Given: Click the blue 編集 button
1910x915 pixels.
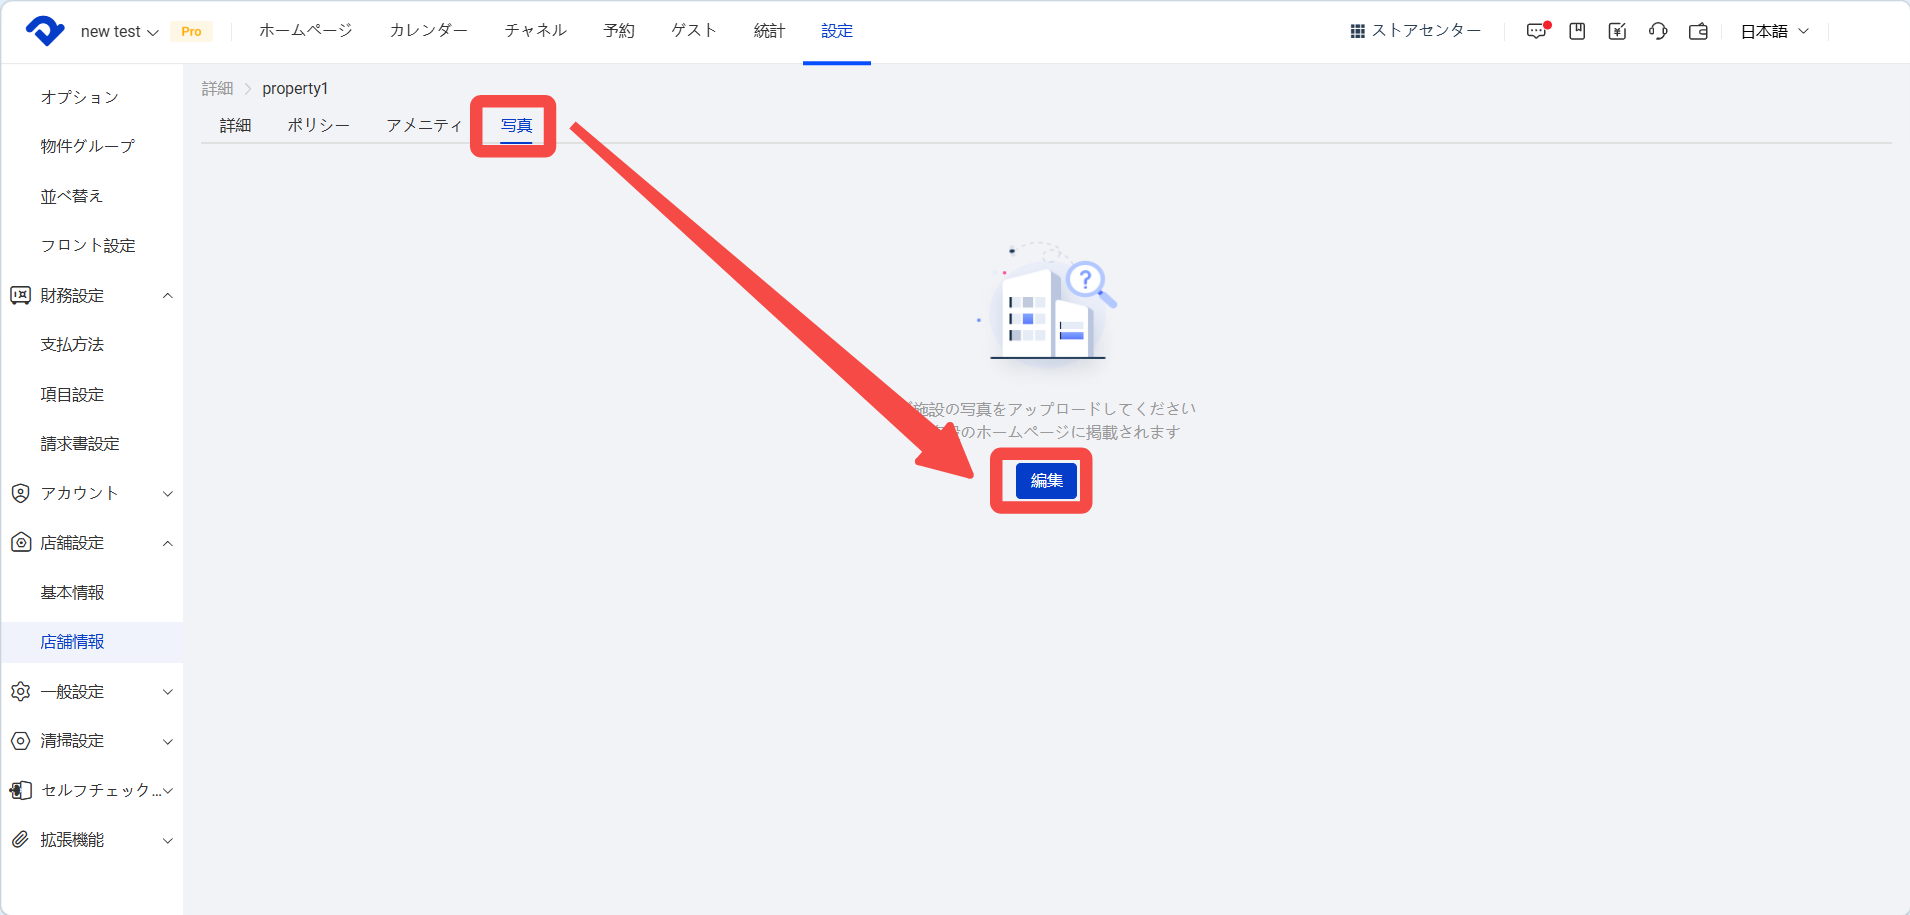Looking at the screenshot, I should 1046,481.
